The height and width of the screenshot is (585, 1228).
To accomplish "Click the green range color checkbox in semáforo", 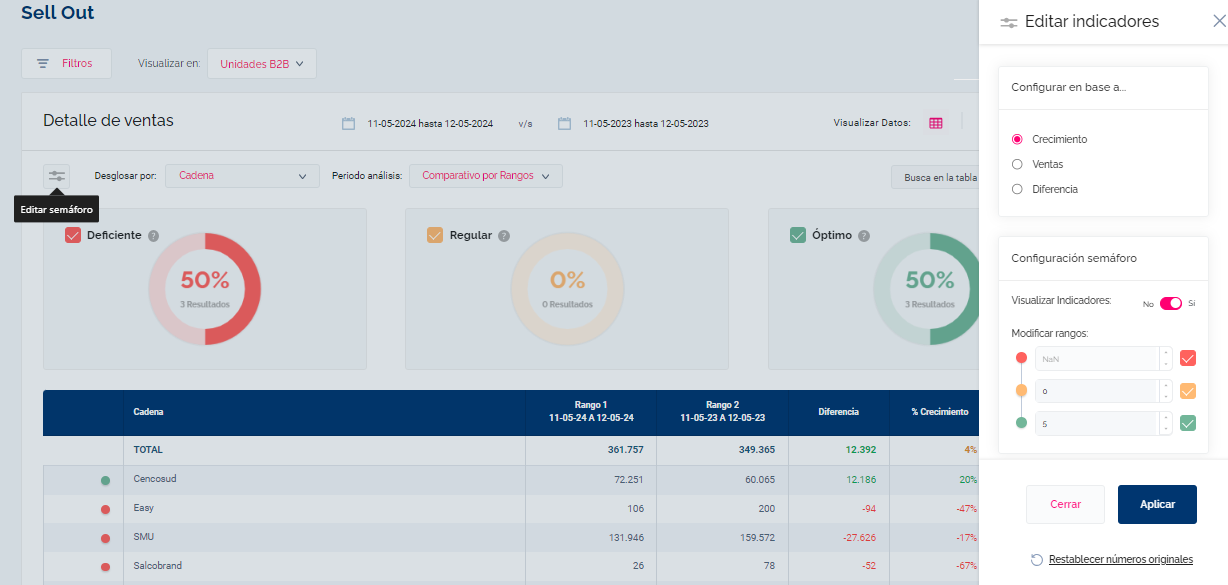I will (x=1188, y=423).
